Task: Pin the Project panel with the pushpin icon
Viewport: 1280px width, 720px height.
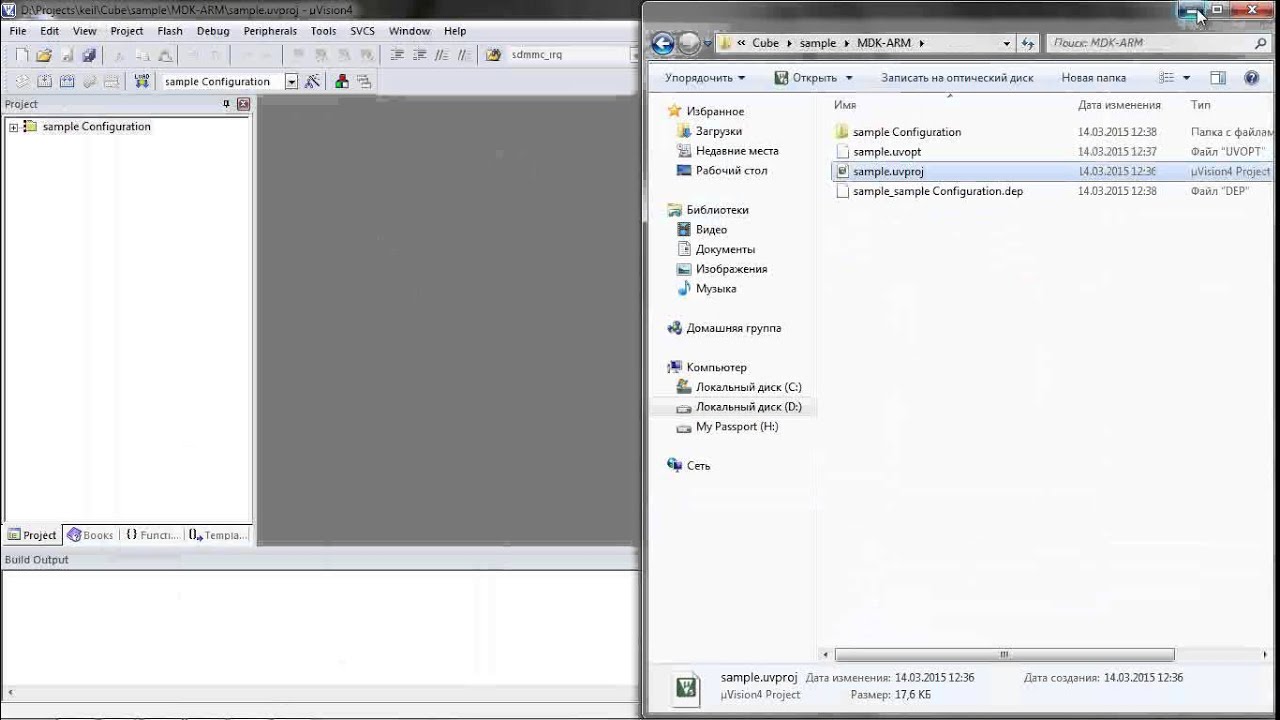Action: [x=226, y=104]
